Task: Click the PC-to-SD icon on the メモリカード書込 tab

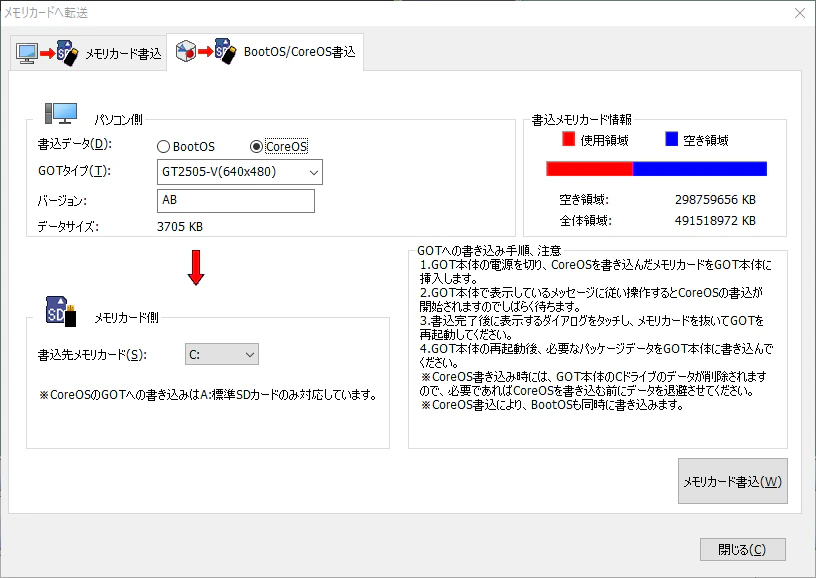Action: [x=47, y=53]
